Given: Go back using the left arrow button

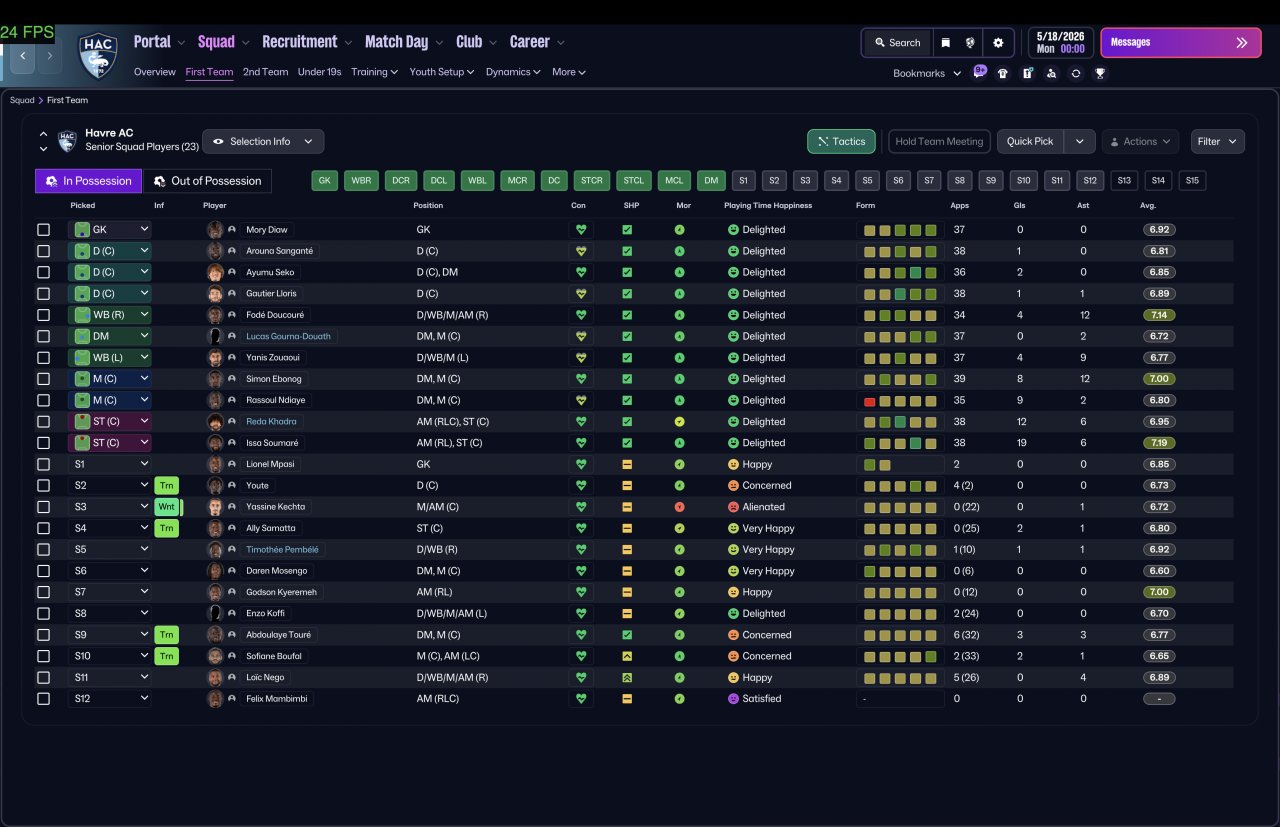Looking at the screenshot, I should pos(23,56).
